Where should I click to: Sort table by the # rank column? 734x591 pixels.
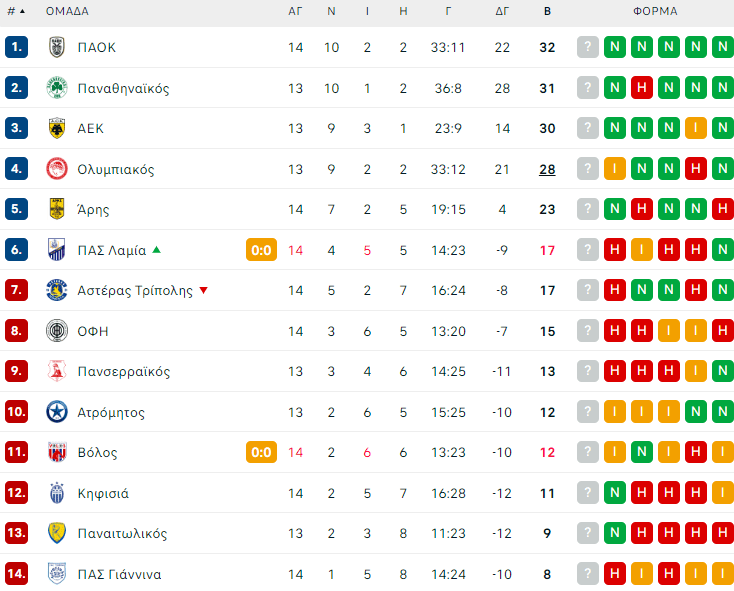tap(16, 12)
